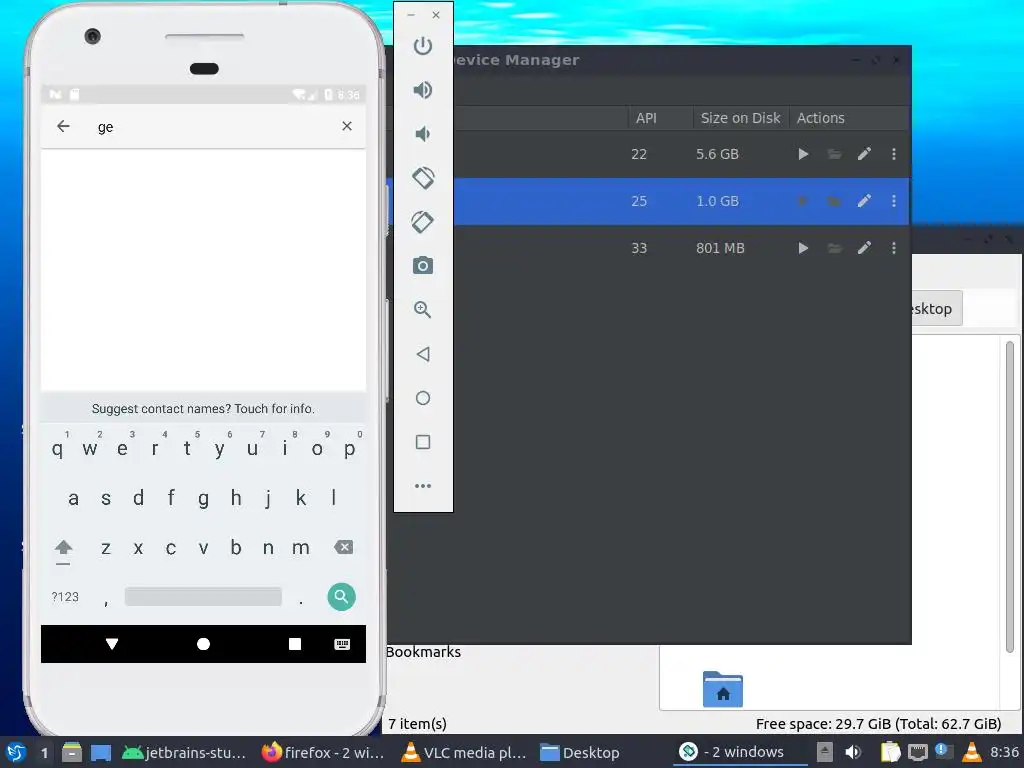
Task: Open jetbrains-studio taskbar entry
Action: point(184,752)
